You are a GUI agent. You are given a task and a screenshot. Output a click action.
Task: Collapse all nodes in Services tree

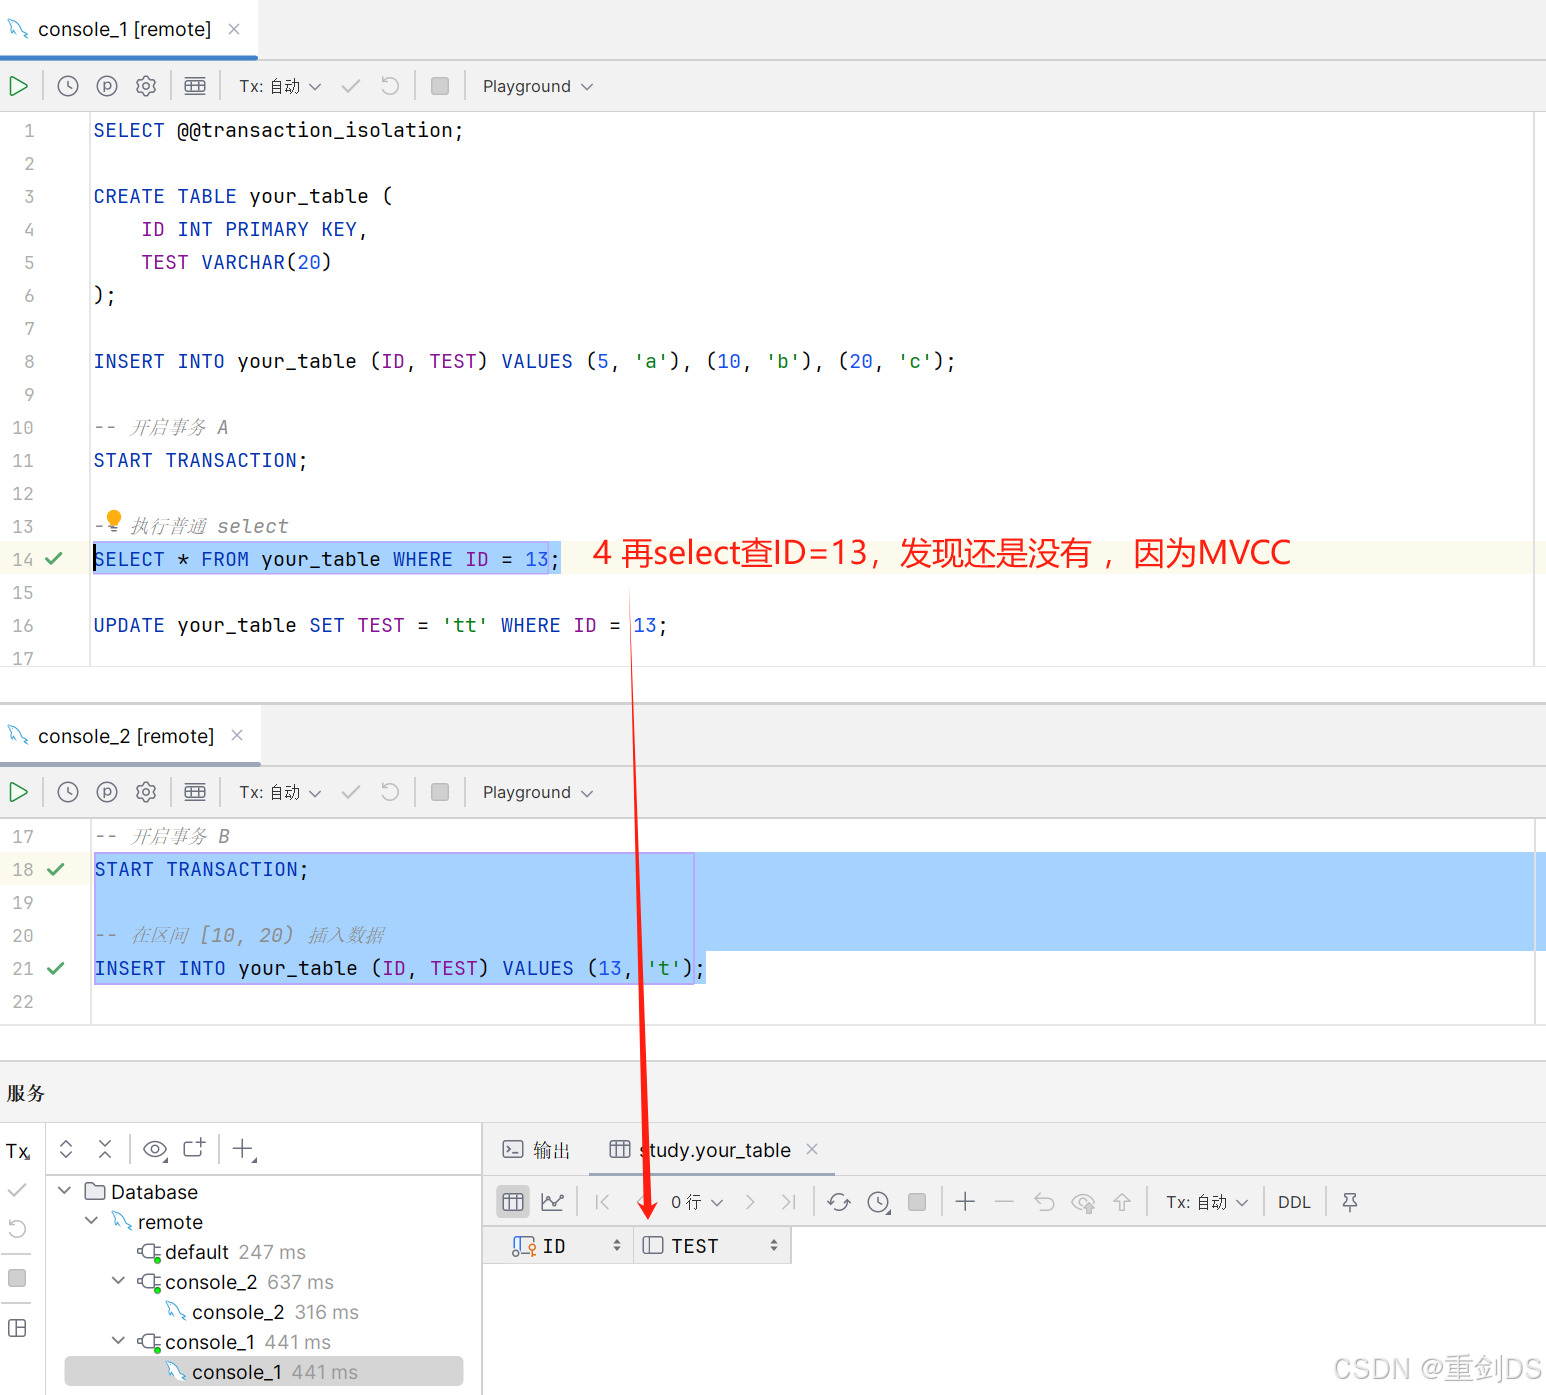coord(105,1149)
